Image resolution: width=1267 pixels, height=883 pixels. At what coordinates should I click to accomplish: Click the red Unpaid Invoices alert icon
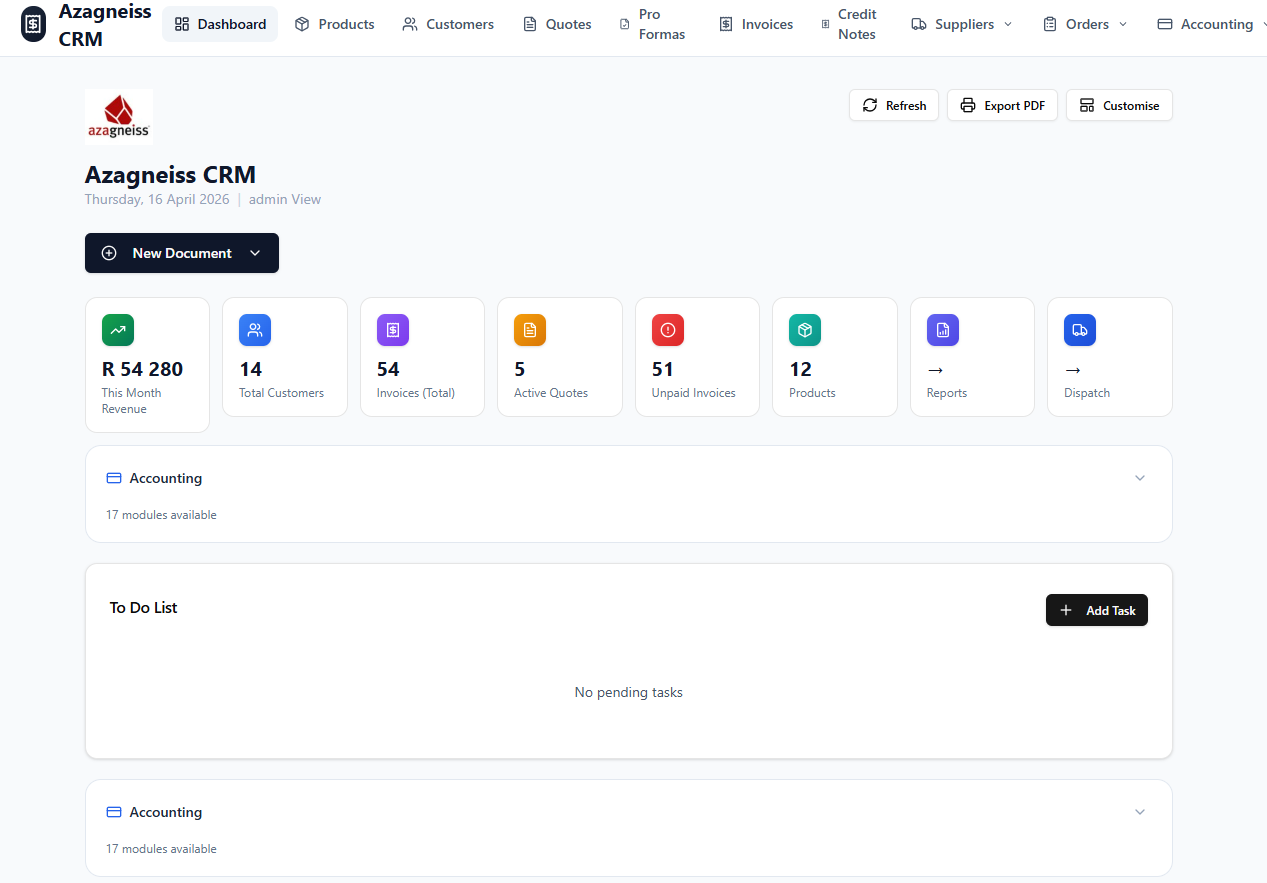point(668,330)
